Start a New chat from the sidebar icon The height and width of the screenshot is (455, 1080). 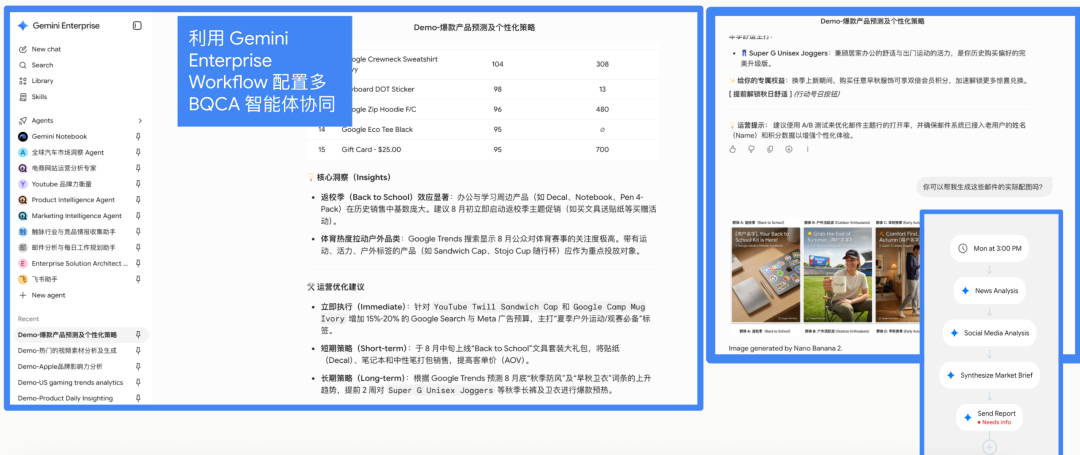[x=23, y=50]
